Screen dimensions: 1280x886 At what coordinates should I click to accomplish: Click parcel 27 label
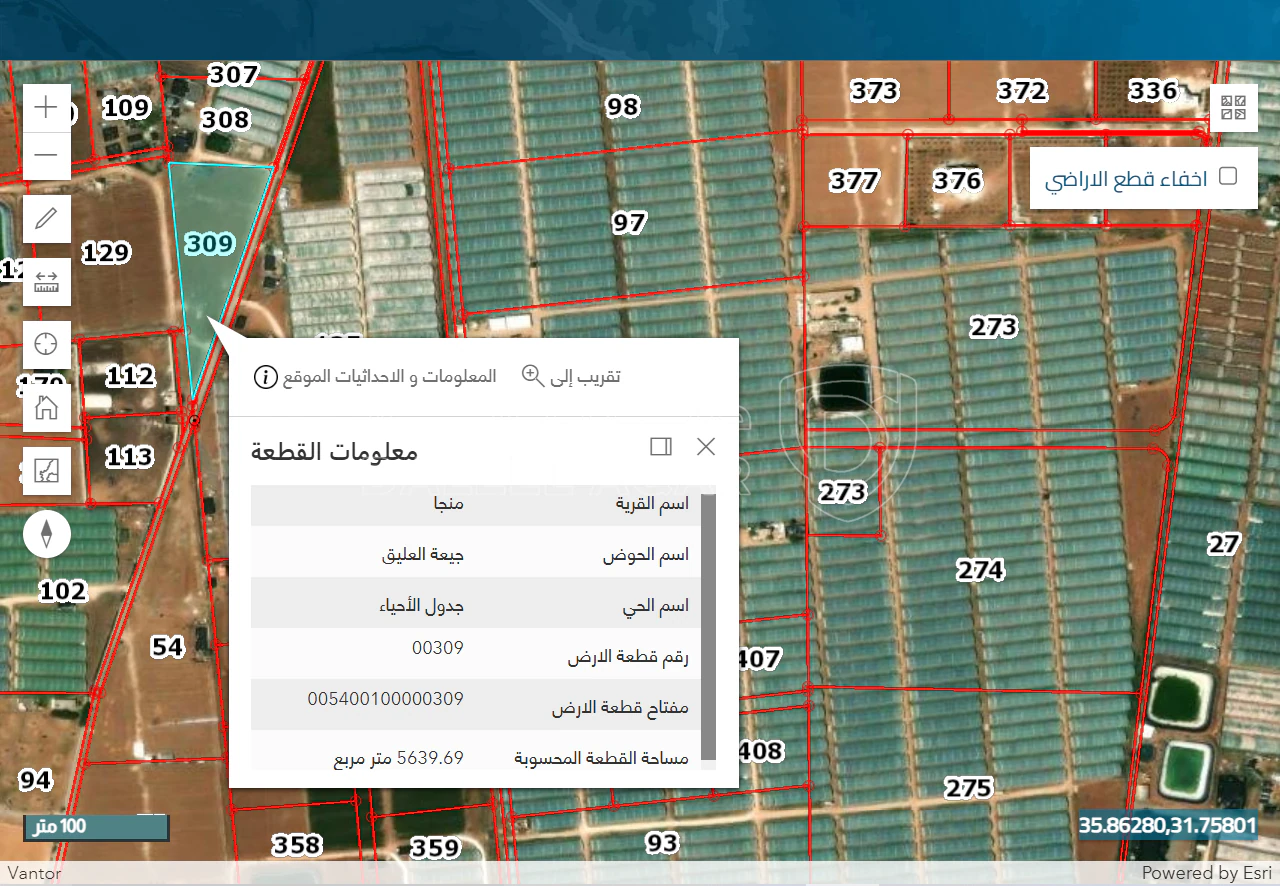click(1223, 544)
